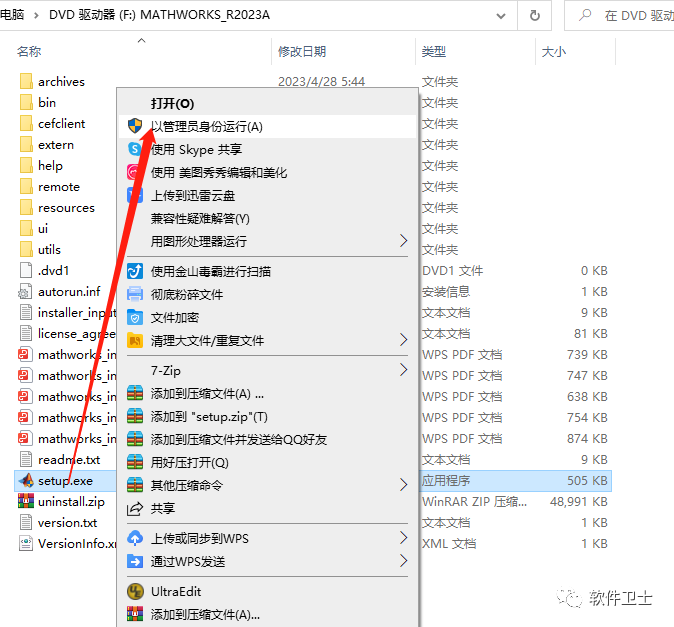Sort by 大小 column header
674x627 pixels.
pos(554,52)
